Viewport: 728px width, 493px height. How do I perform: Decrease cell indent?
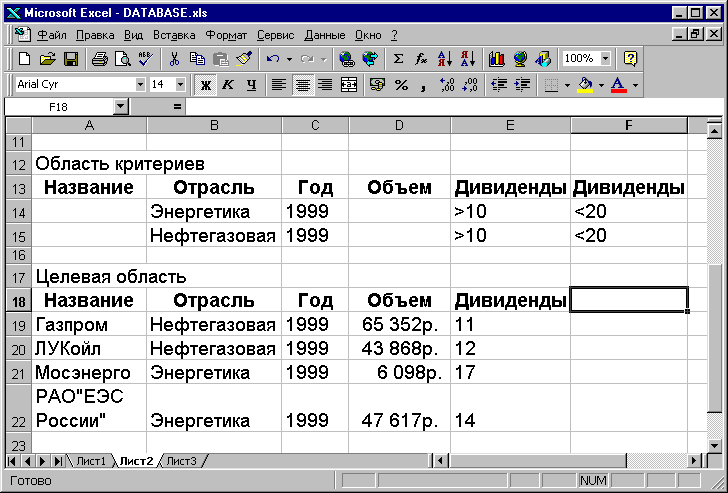pos(499,84)
